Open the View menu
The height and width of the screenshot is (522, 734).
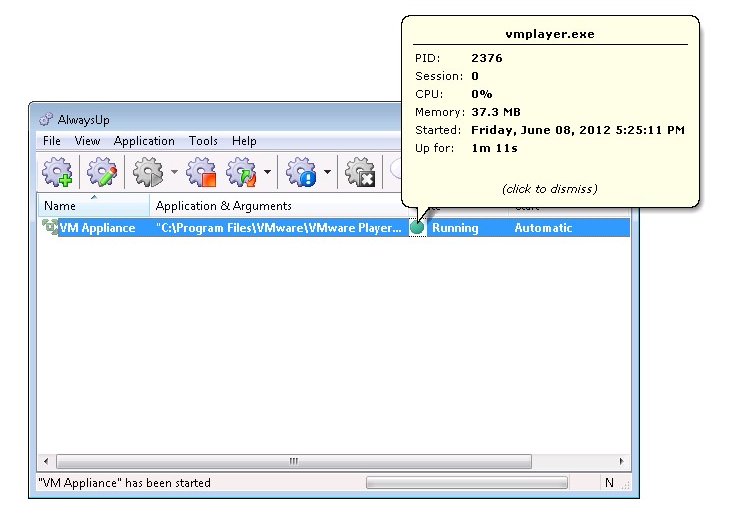[x=87, y=141]
